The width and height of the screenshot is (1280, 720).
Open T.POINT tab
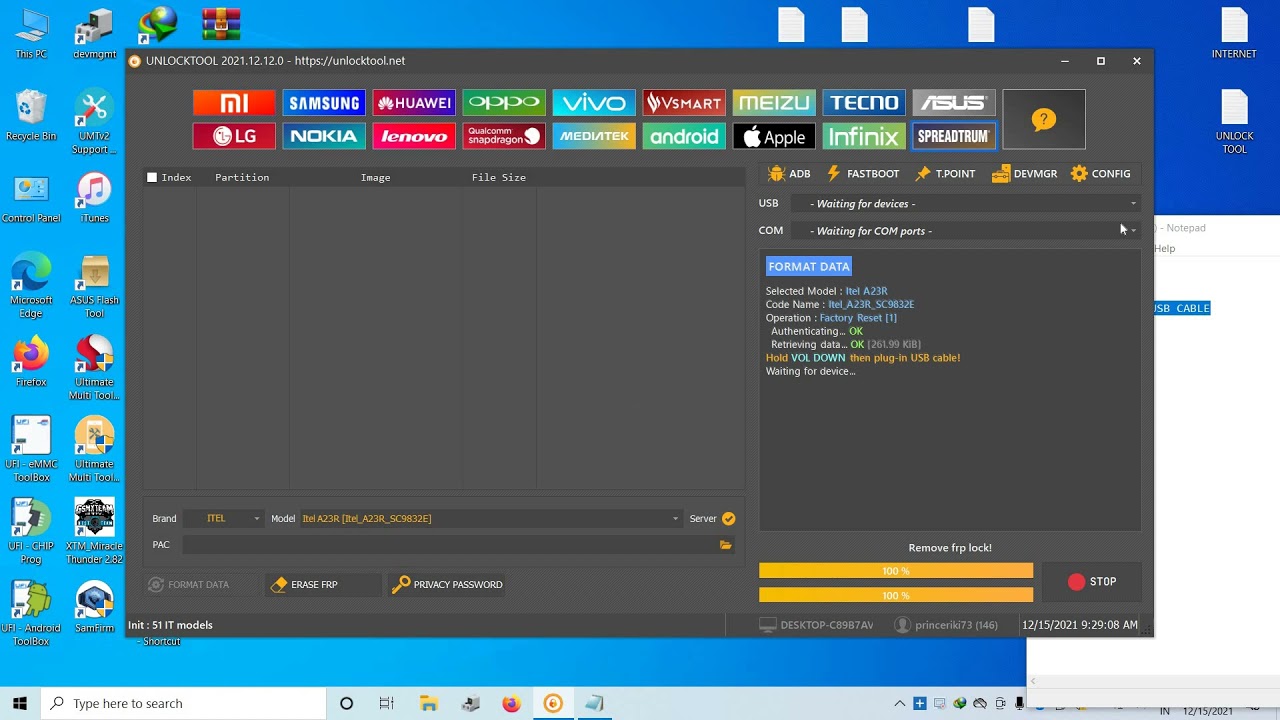(x=945, y=174)
